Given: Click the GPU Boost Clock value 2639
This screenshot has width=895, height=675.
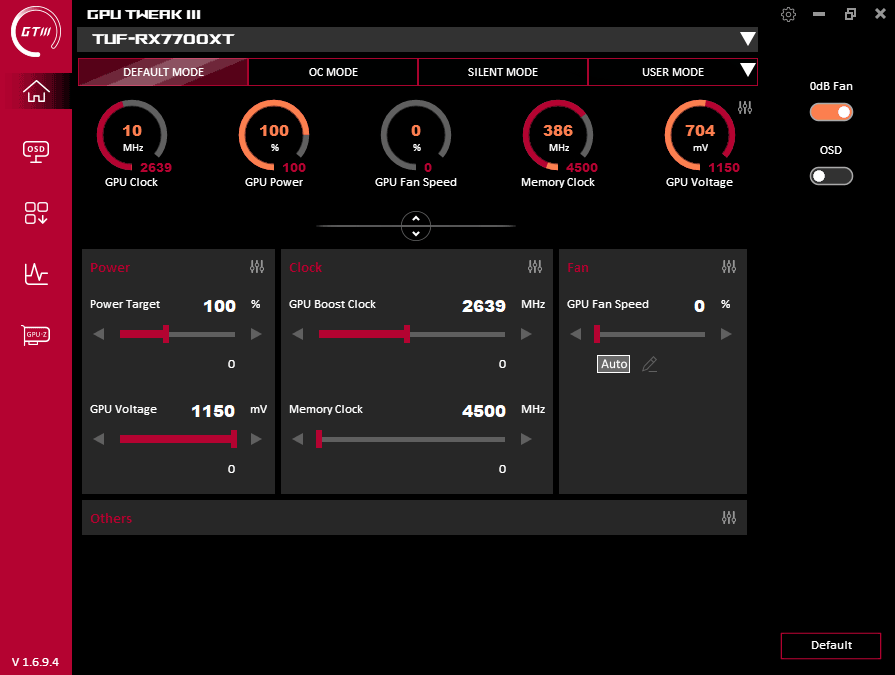Looking at the screenshot, I should click(x=484, y=306).
